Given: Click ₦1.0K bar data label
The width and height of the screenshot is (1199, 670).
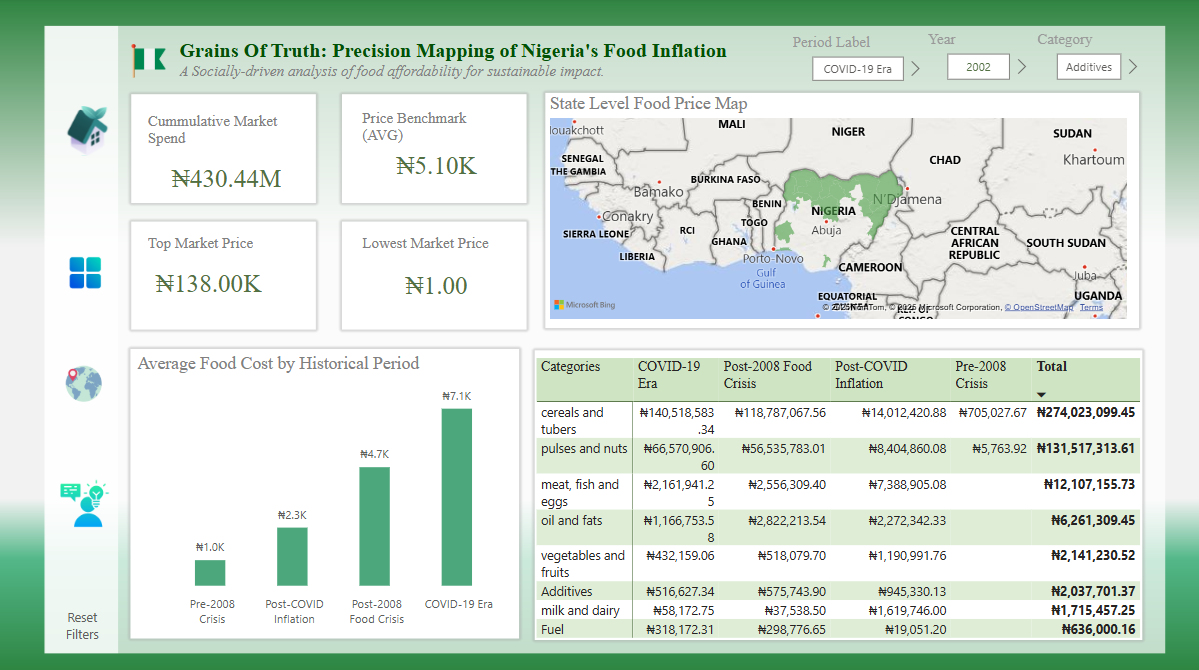Looking at the screenshot, I should click(210, 548).
